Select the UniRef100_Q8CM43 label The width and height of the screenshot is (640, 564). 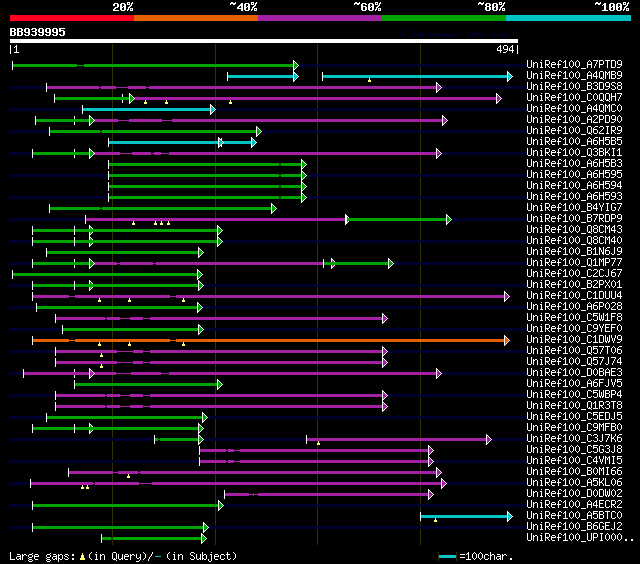574,229
